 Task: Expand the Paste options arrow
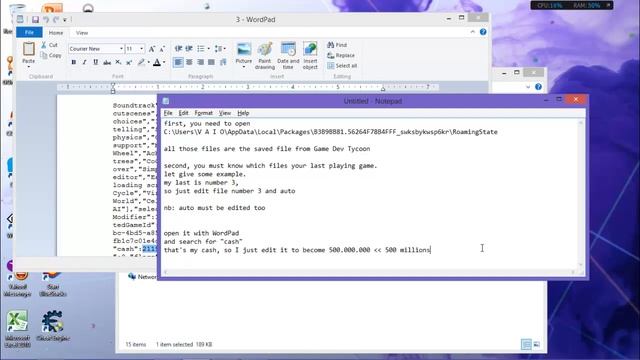coord(29,66)
